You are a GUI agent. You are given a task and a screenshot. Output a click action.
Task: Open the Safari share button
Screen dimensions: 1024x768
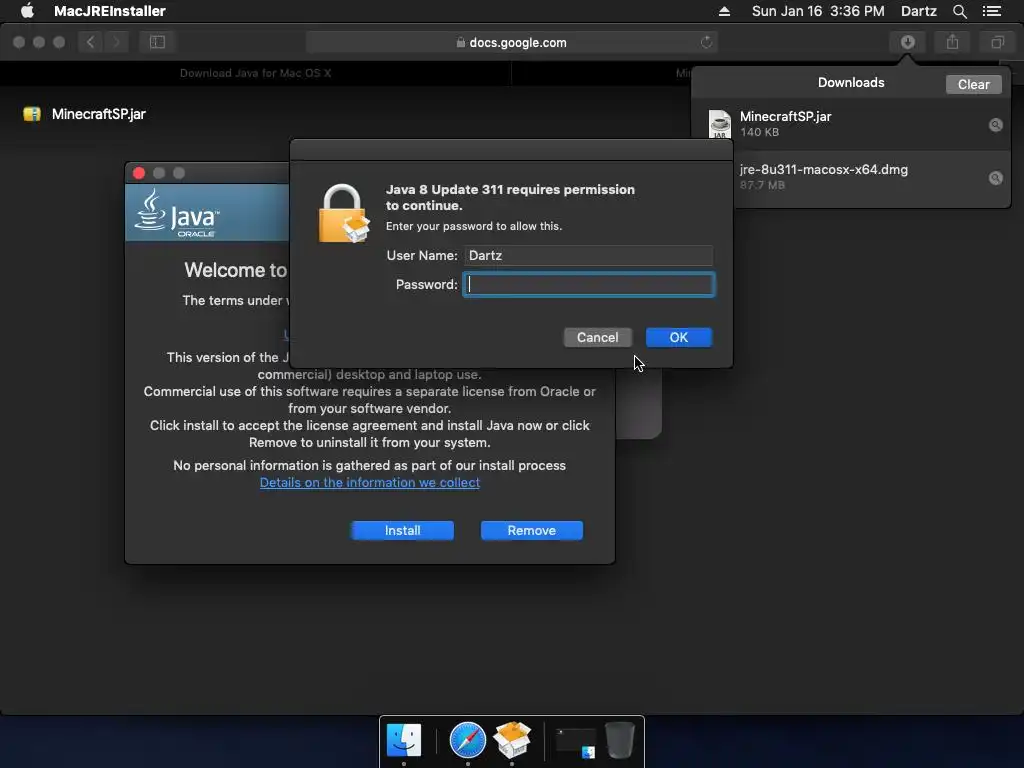pyautogui.click(x=953, y=42)
